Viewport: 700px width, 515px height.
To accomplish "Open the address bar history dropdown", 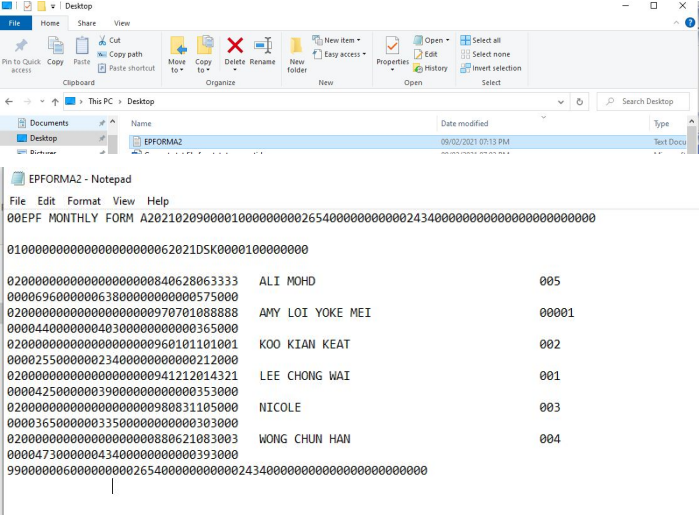I will (x=562, y=101).
